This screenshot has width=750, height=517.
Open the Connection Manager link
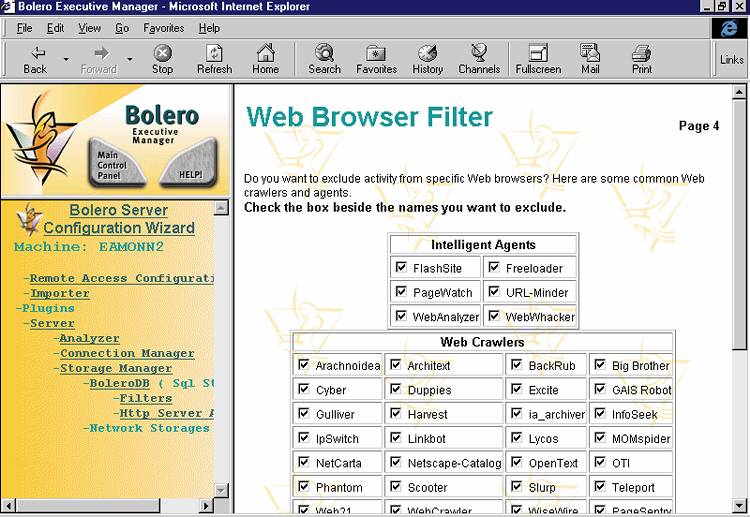click(127, 353)
